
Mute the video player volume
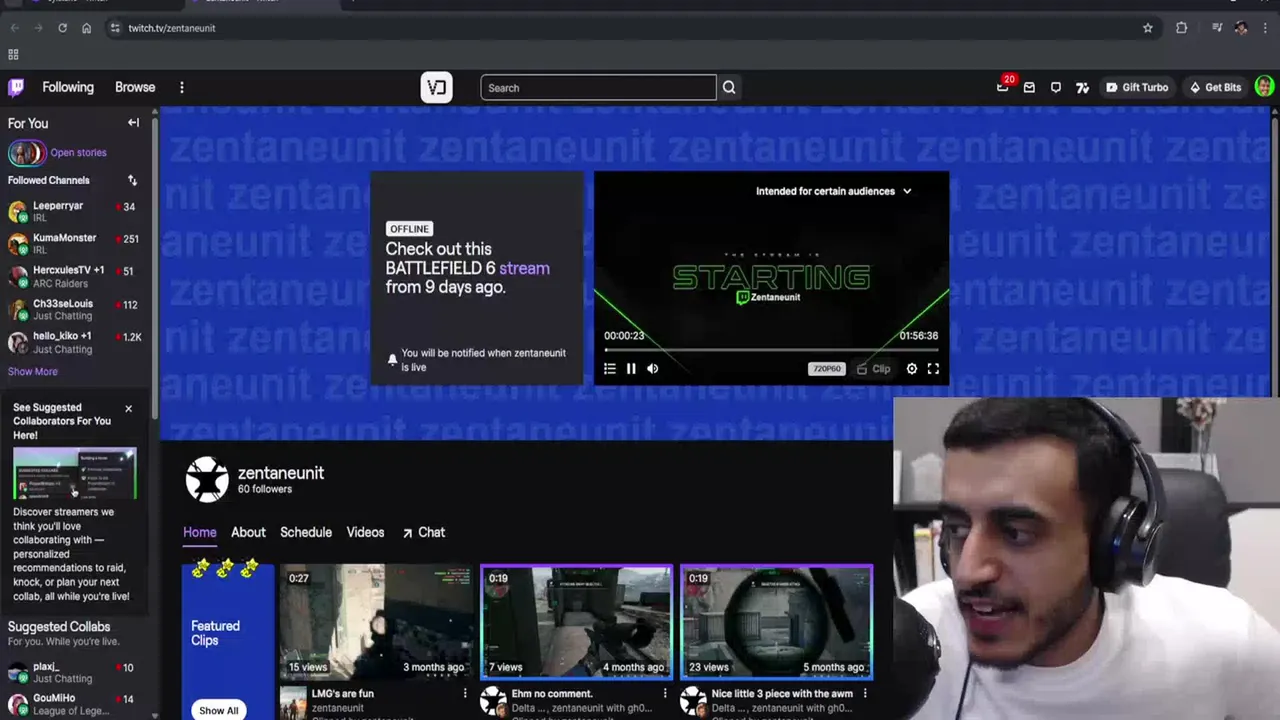click(x=652, y=369)
